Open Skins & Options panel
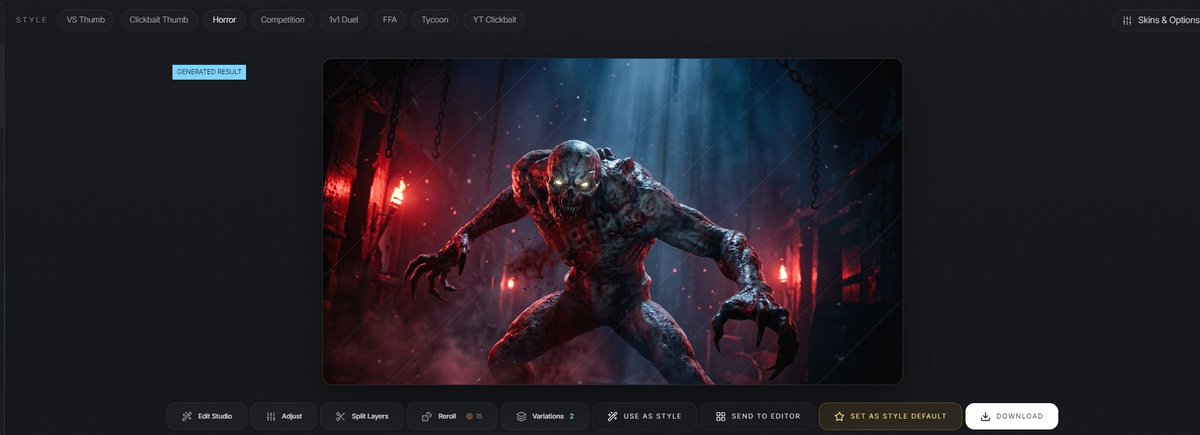This screenshot has height=435, width=1200. coord(1156,20)
